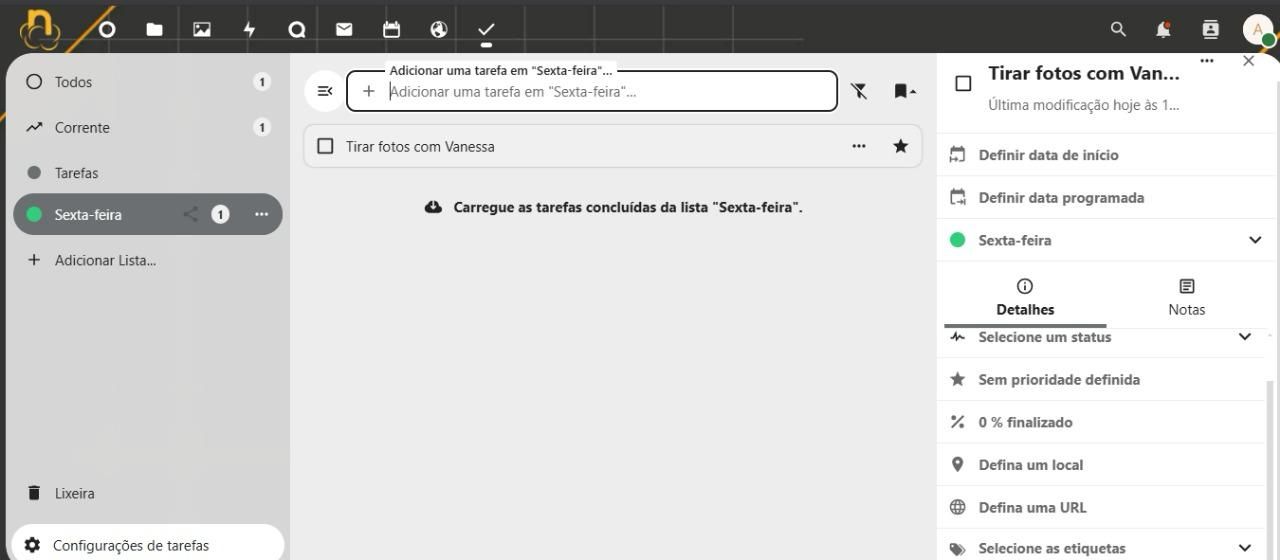Click Definir data de início

point(1107,155)
